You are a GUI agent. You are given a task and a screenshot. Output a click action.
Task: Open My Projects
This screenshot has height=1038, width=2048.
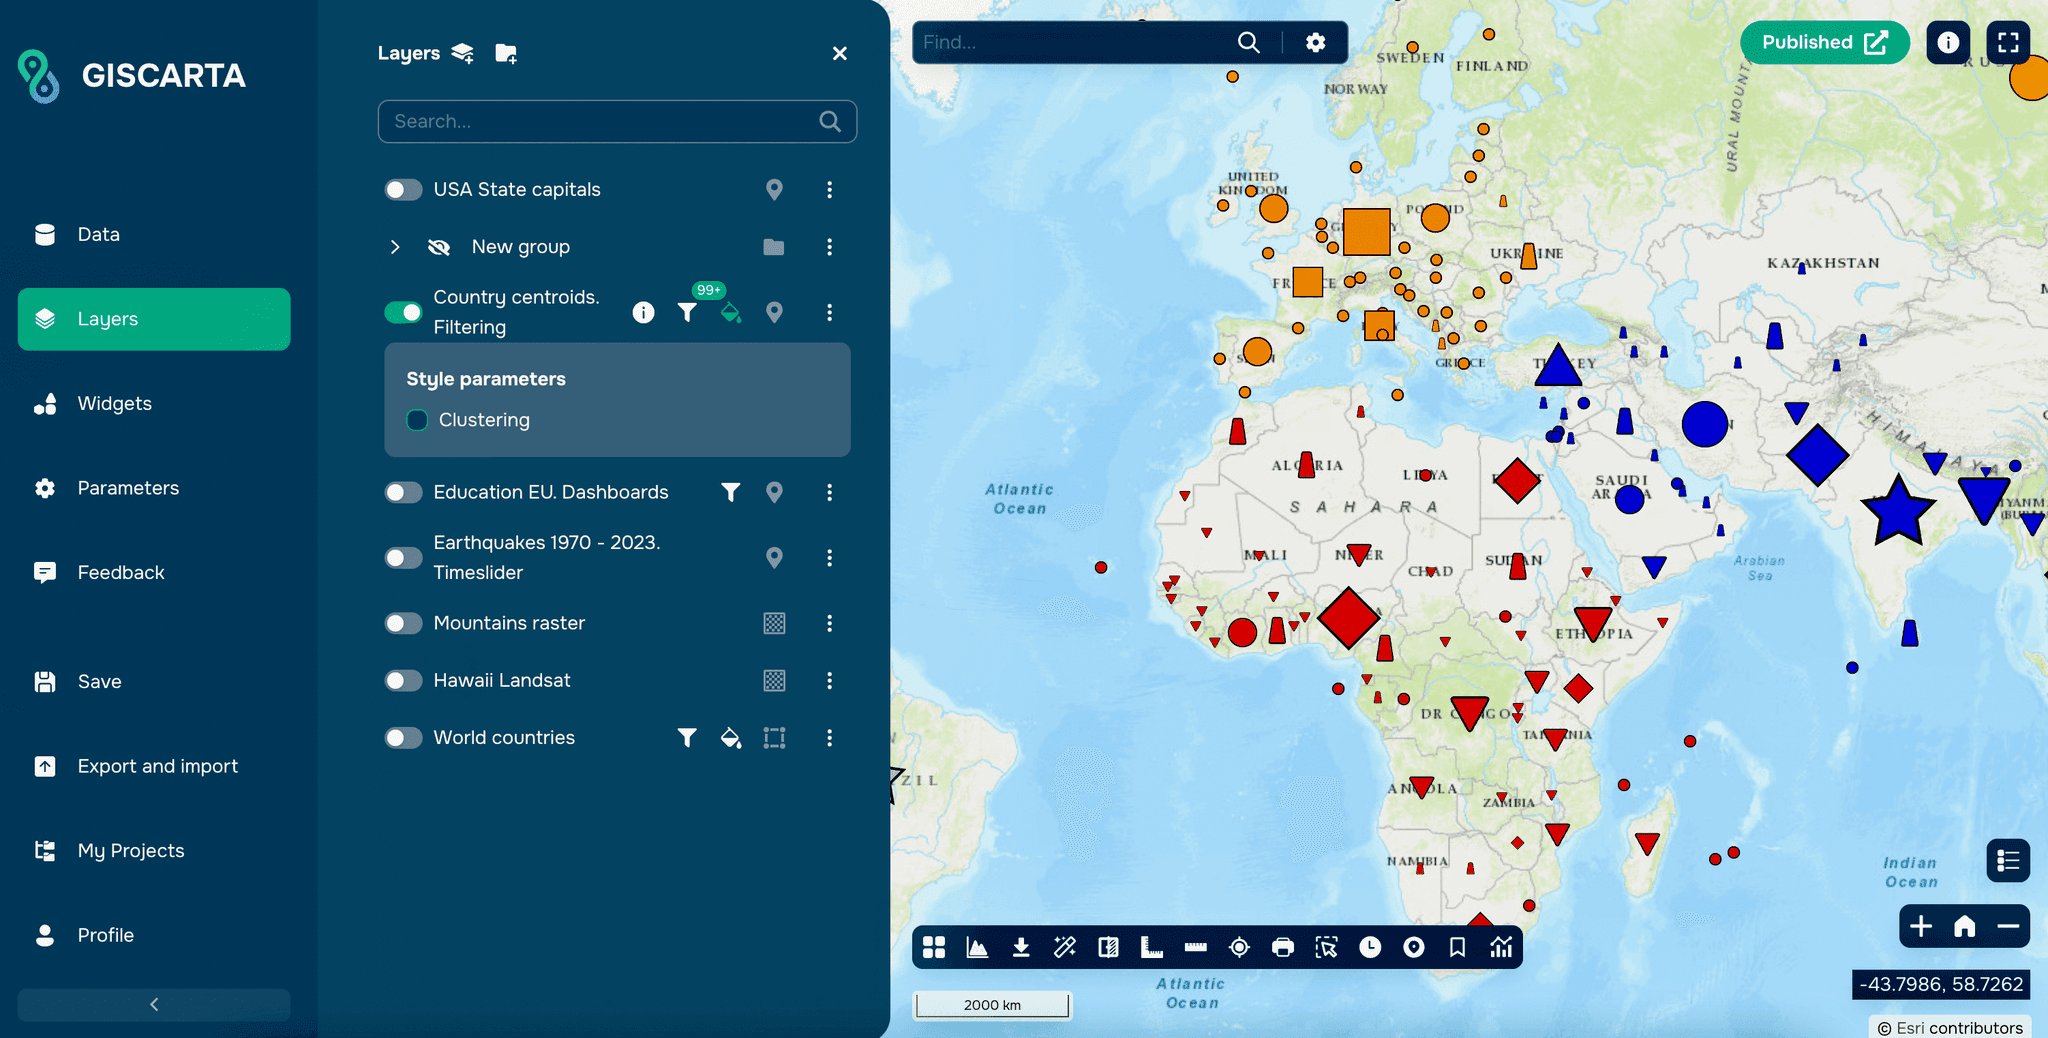(130, 850)
